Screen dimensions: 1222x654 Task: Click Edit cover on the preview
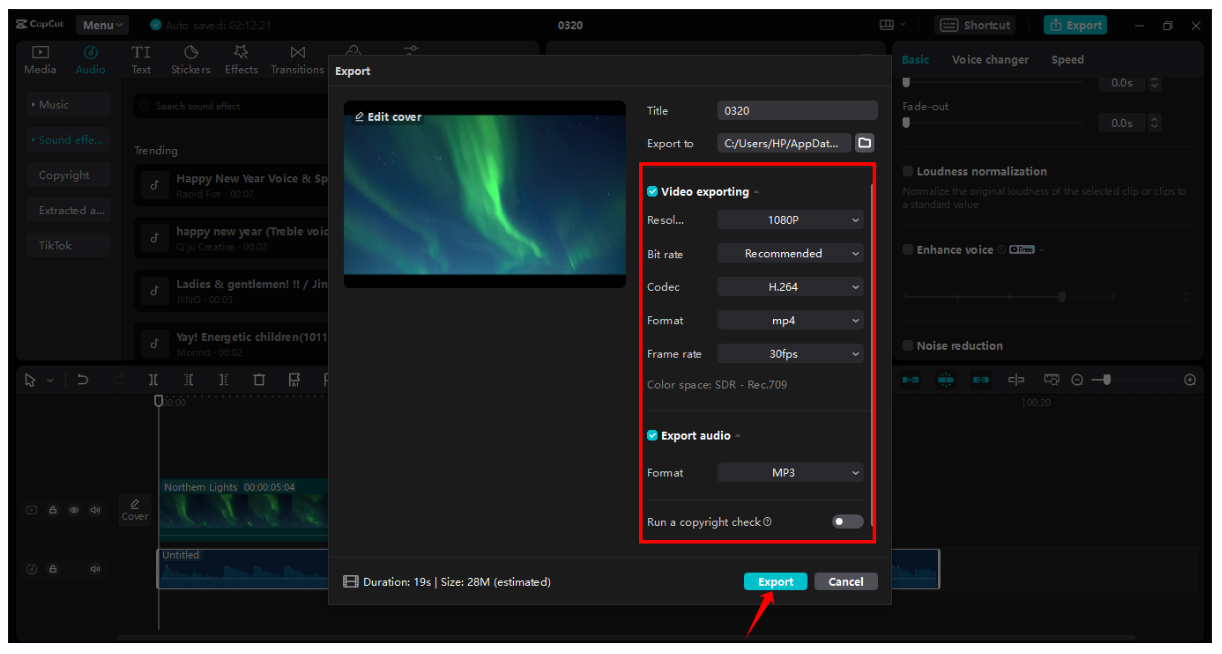(388, 117)
